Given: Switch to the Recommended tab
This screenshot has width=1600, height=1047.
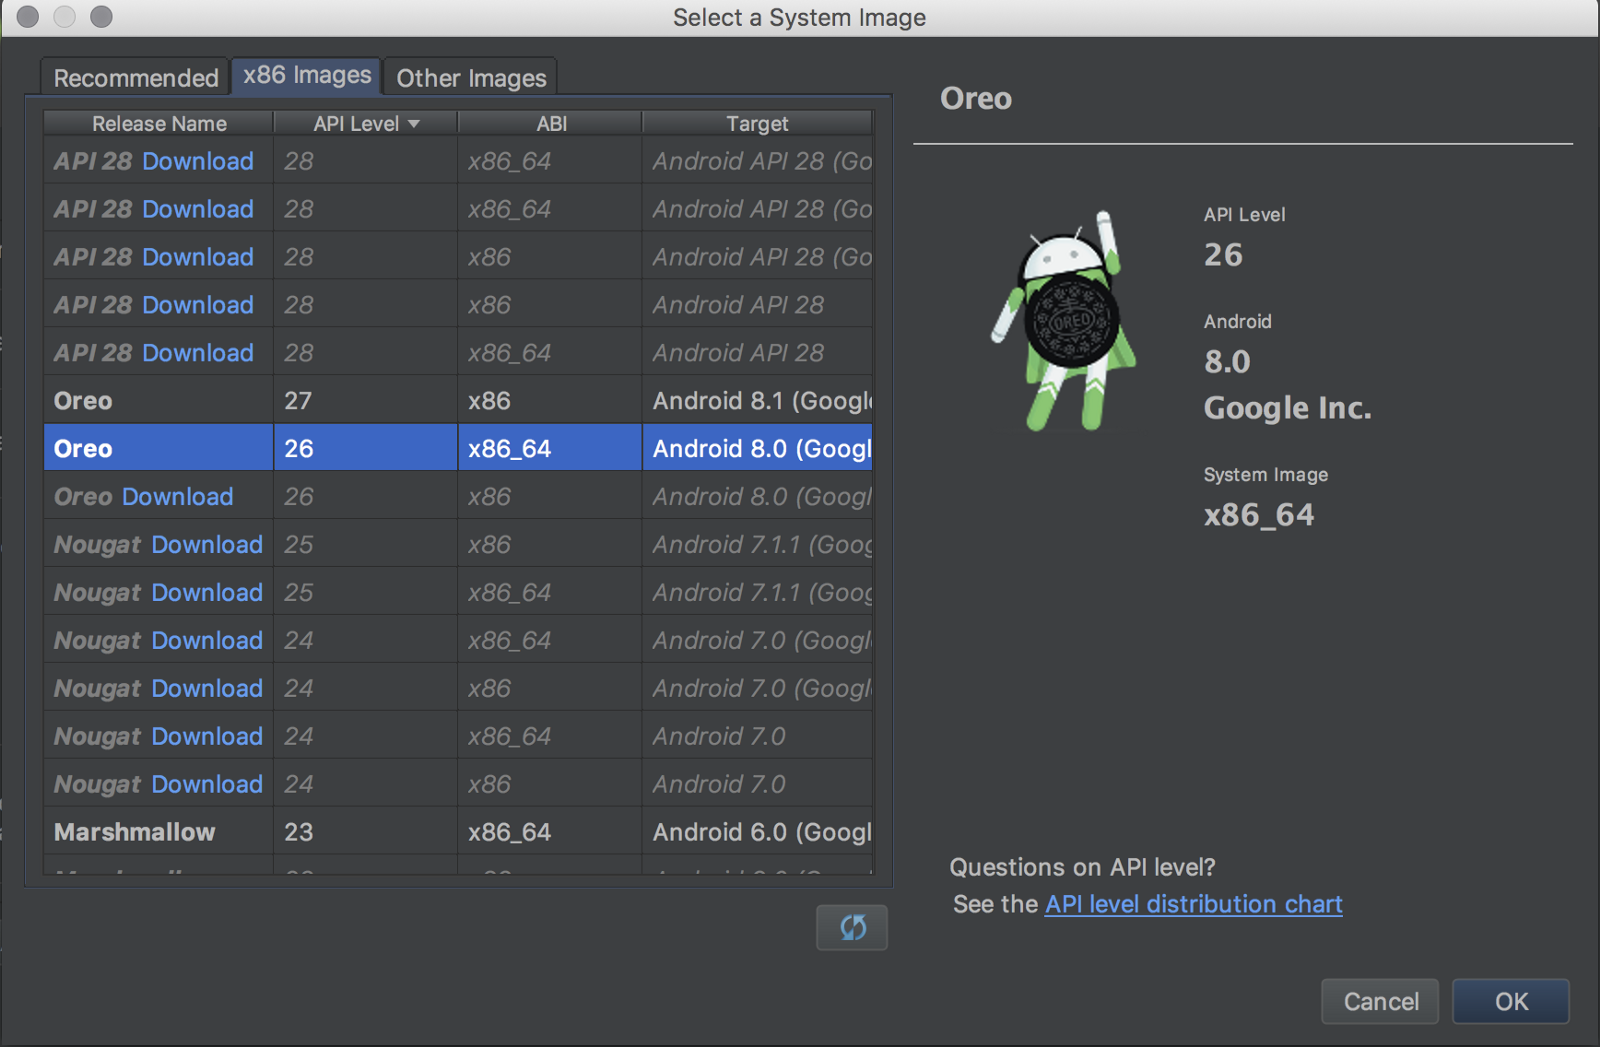Looking at the screenshot, I should 136,78.
